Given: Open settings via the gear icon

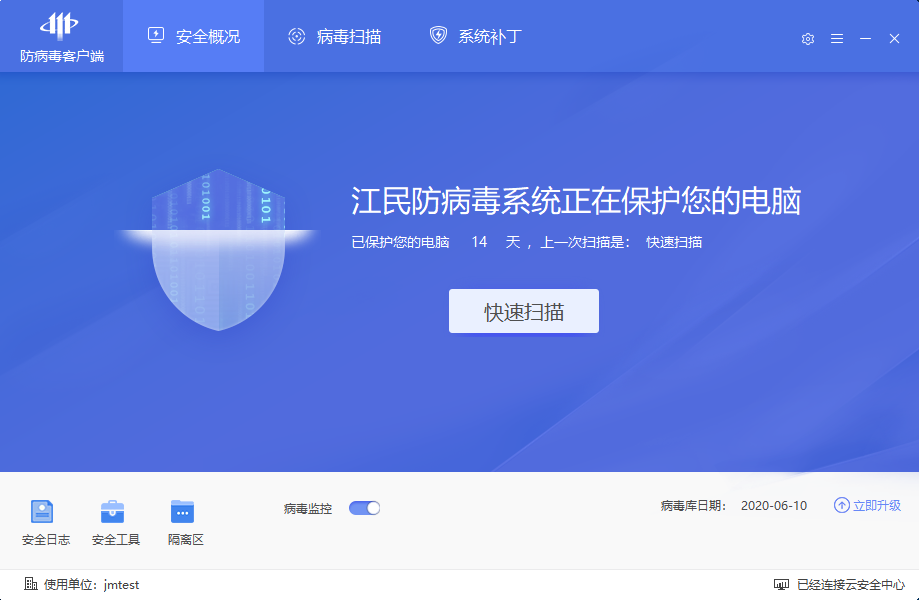Looking at the screenshot, I should [808, 39].
